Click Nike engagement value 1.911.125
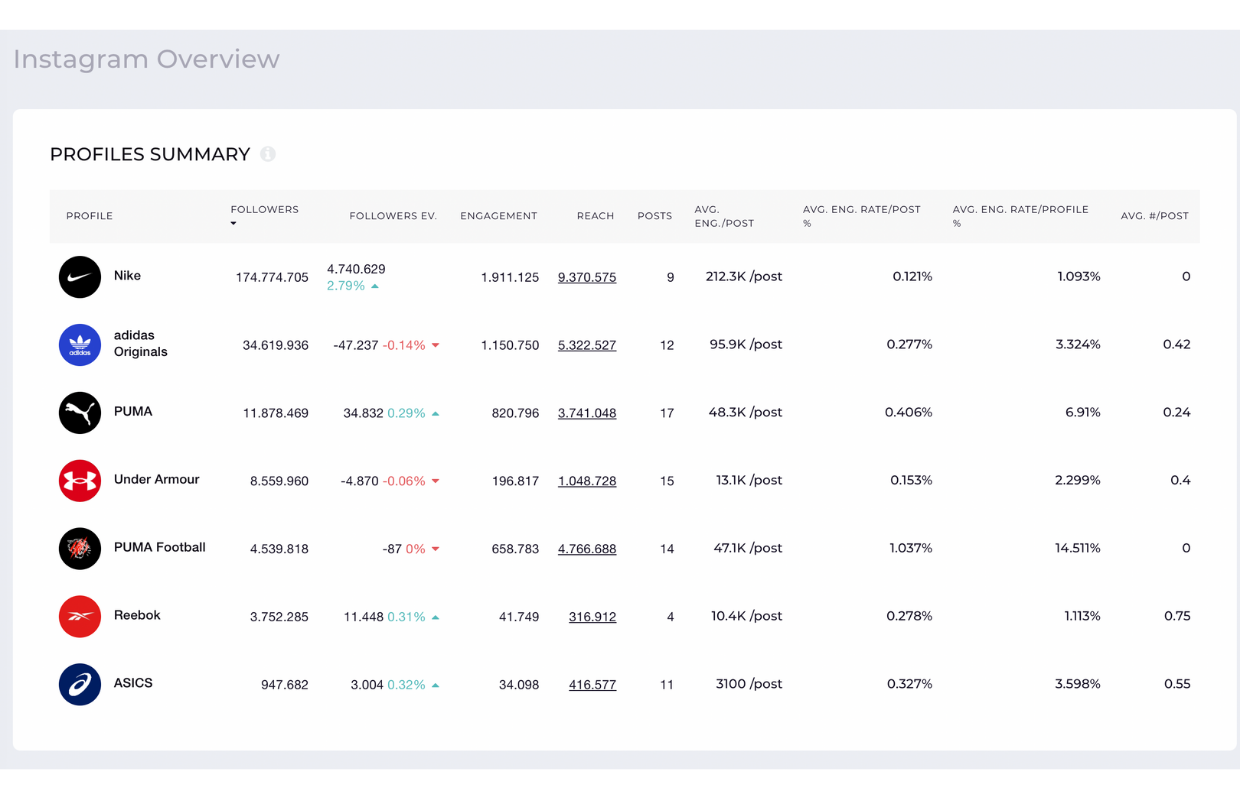1240x800 pixels. click(x=510, y=277)
